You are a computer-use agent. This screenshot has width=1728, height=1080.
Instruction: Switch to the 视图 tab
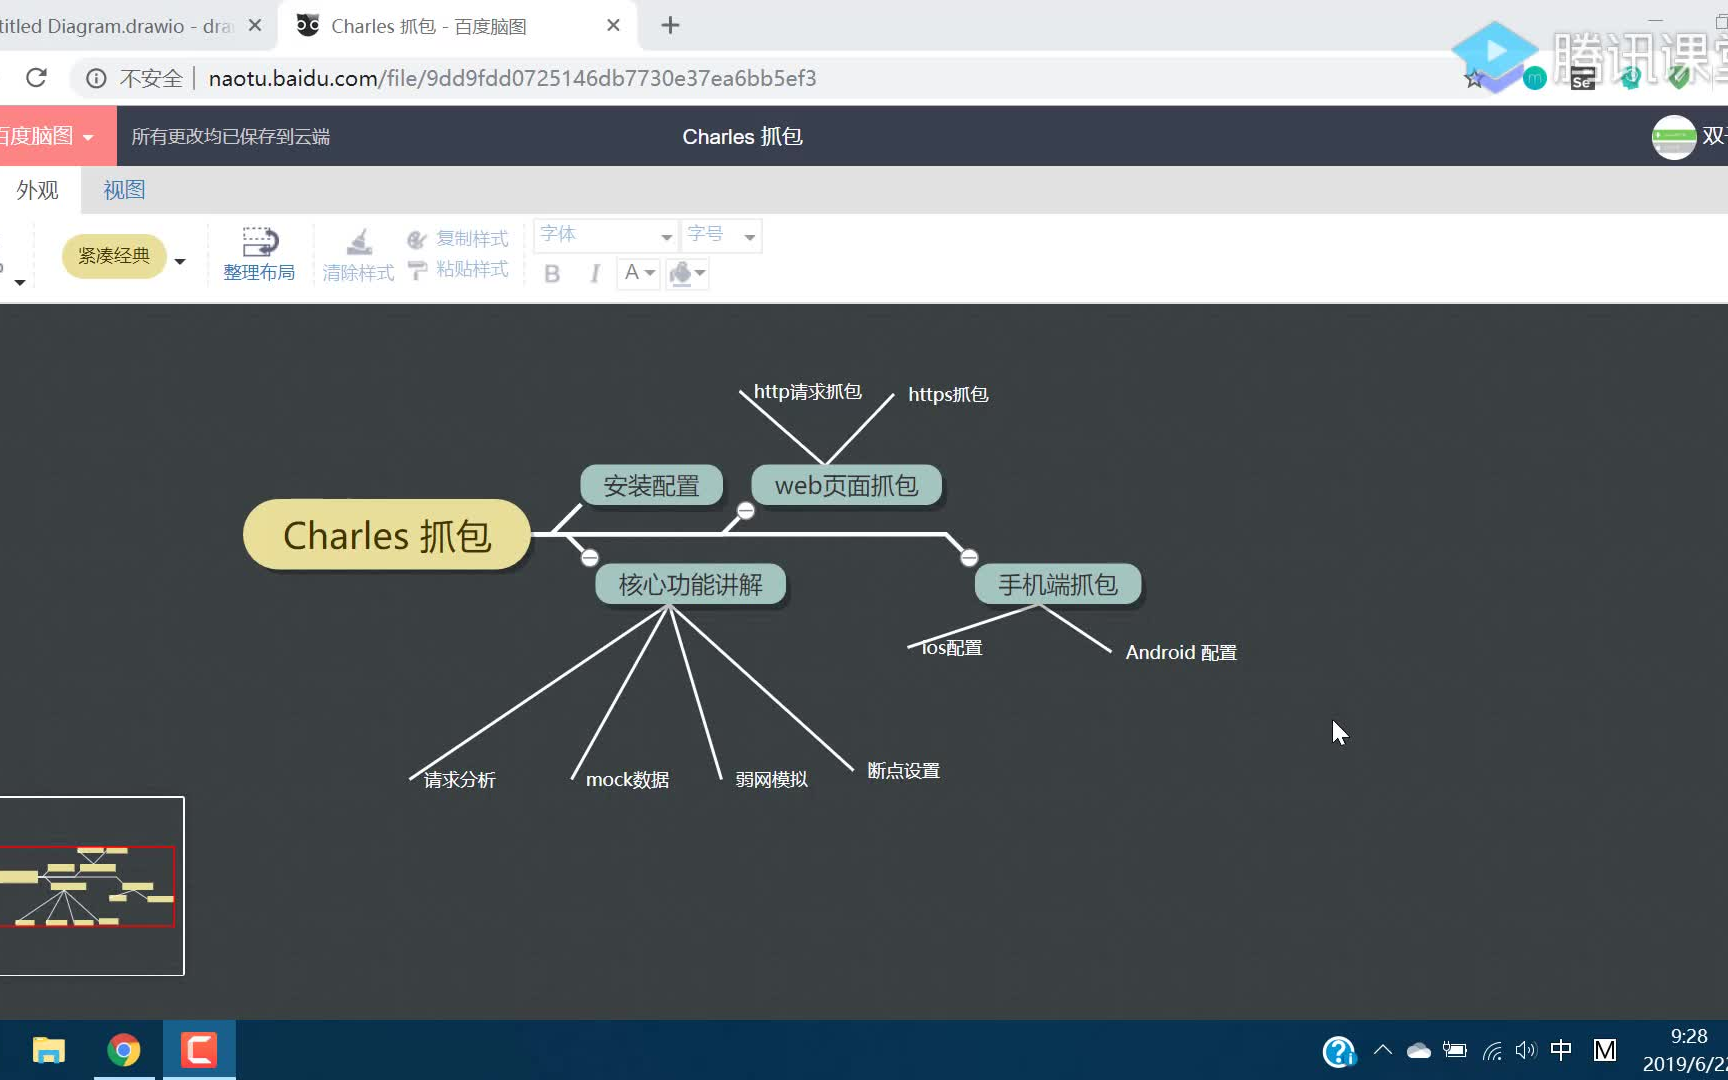[x=125, y=190]
